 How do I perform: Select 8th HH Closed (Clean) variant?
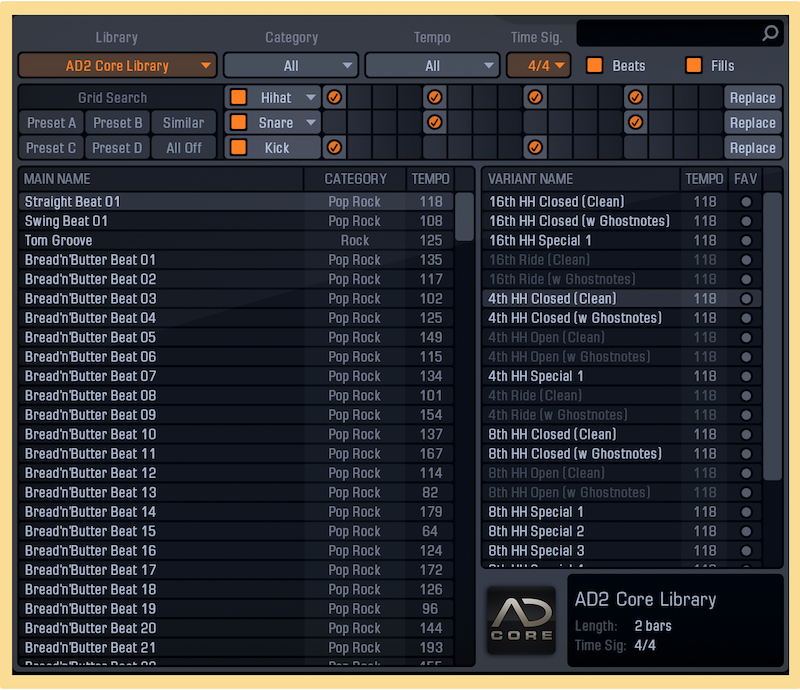(x=622, y=434)
